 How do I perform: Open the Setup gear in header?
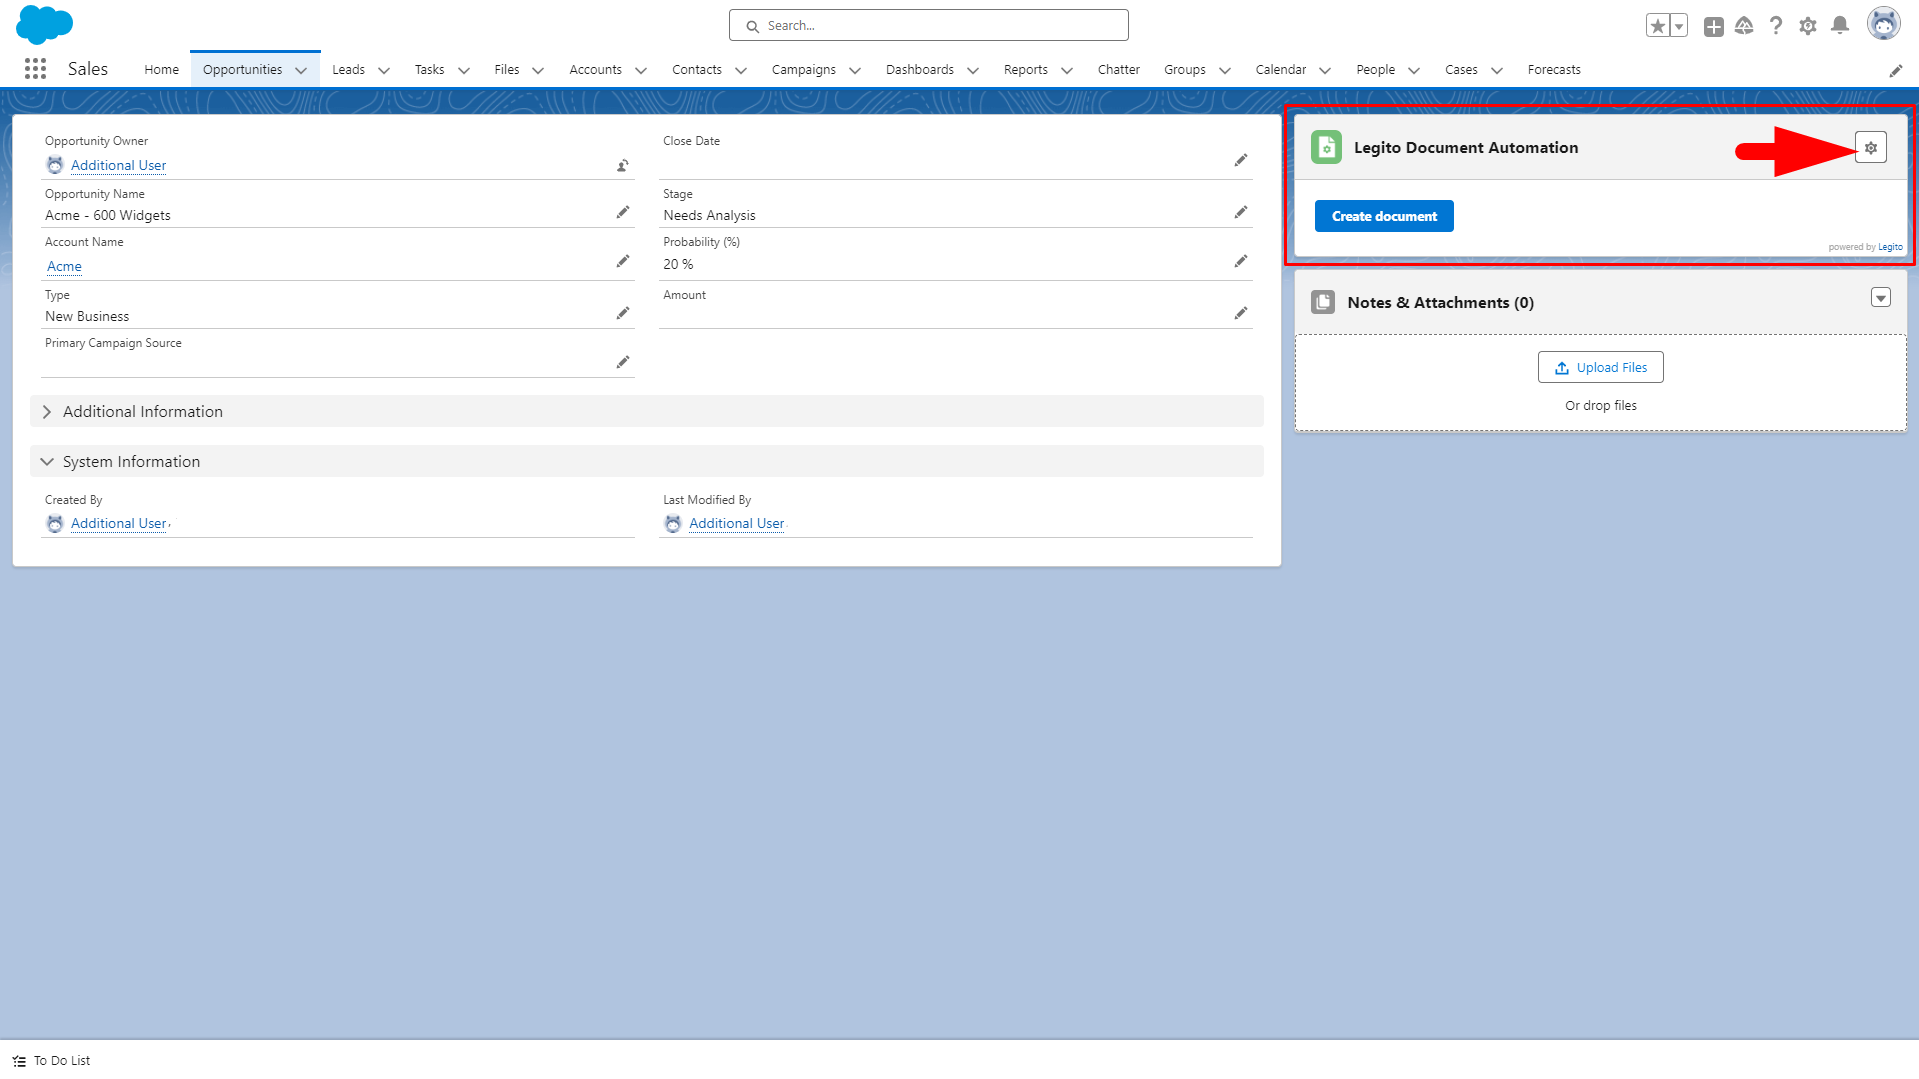coord(1808,26)
